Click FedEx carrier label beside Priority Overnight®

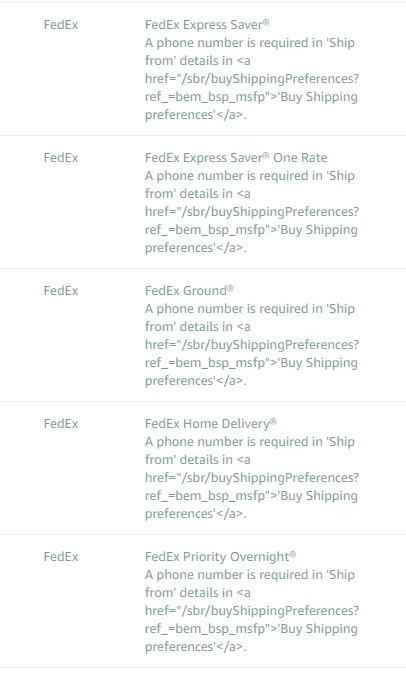click(x=61, y=557)
